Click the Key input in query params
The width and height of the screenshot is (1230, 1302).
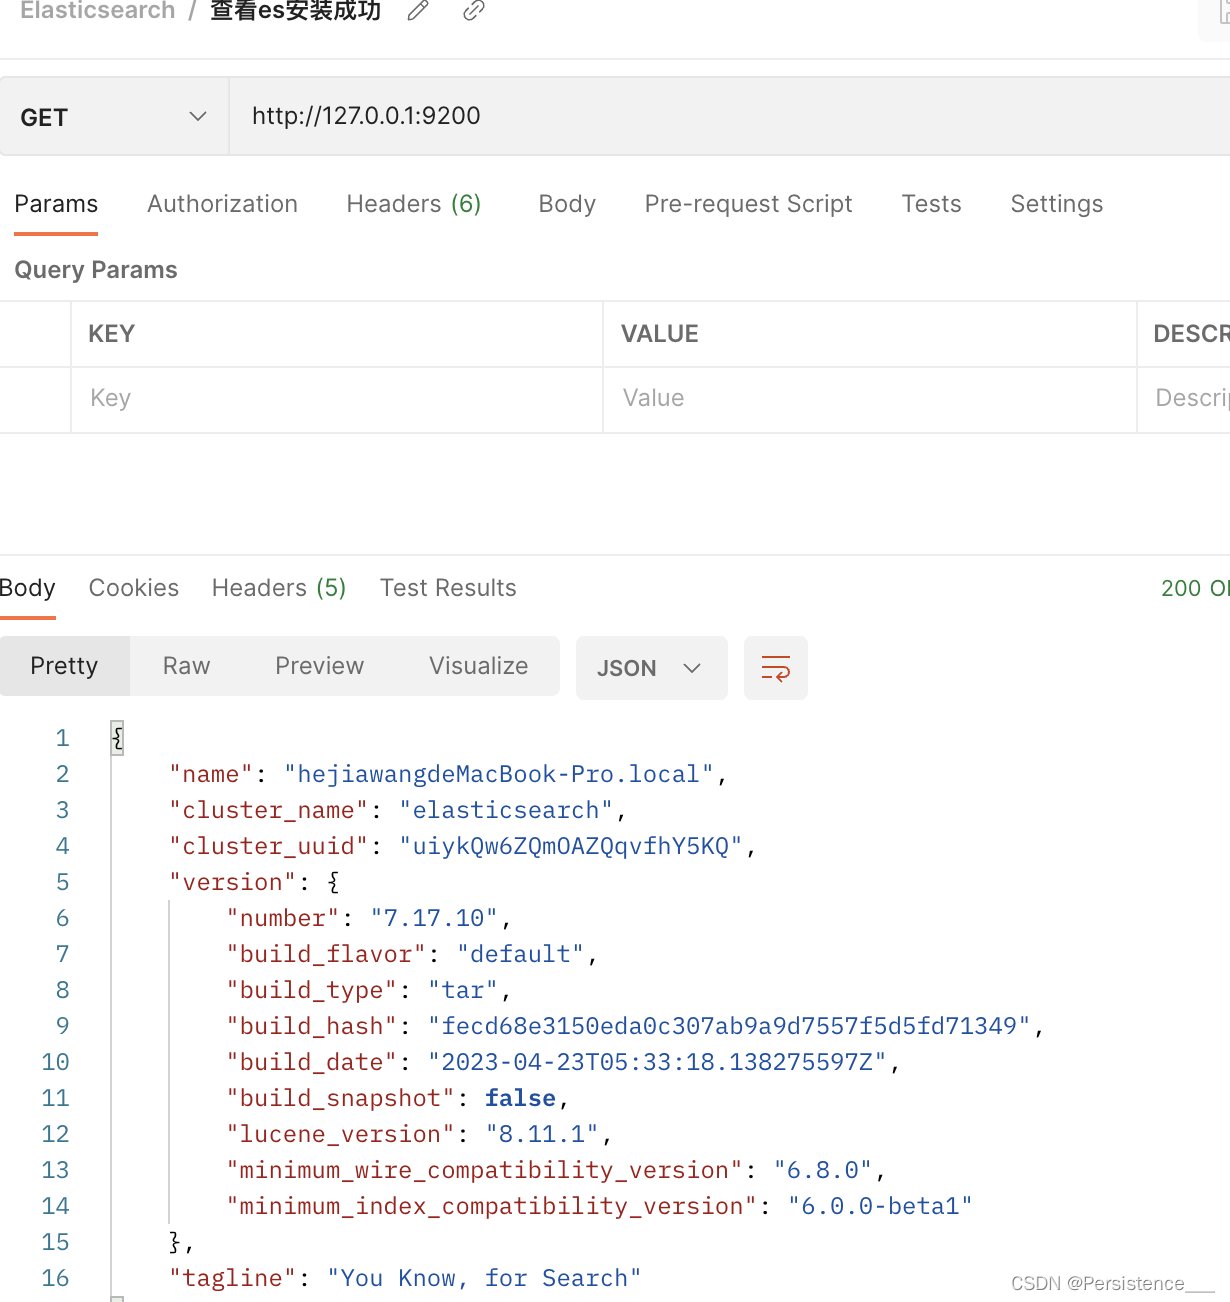337,398
